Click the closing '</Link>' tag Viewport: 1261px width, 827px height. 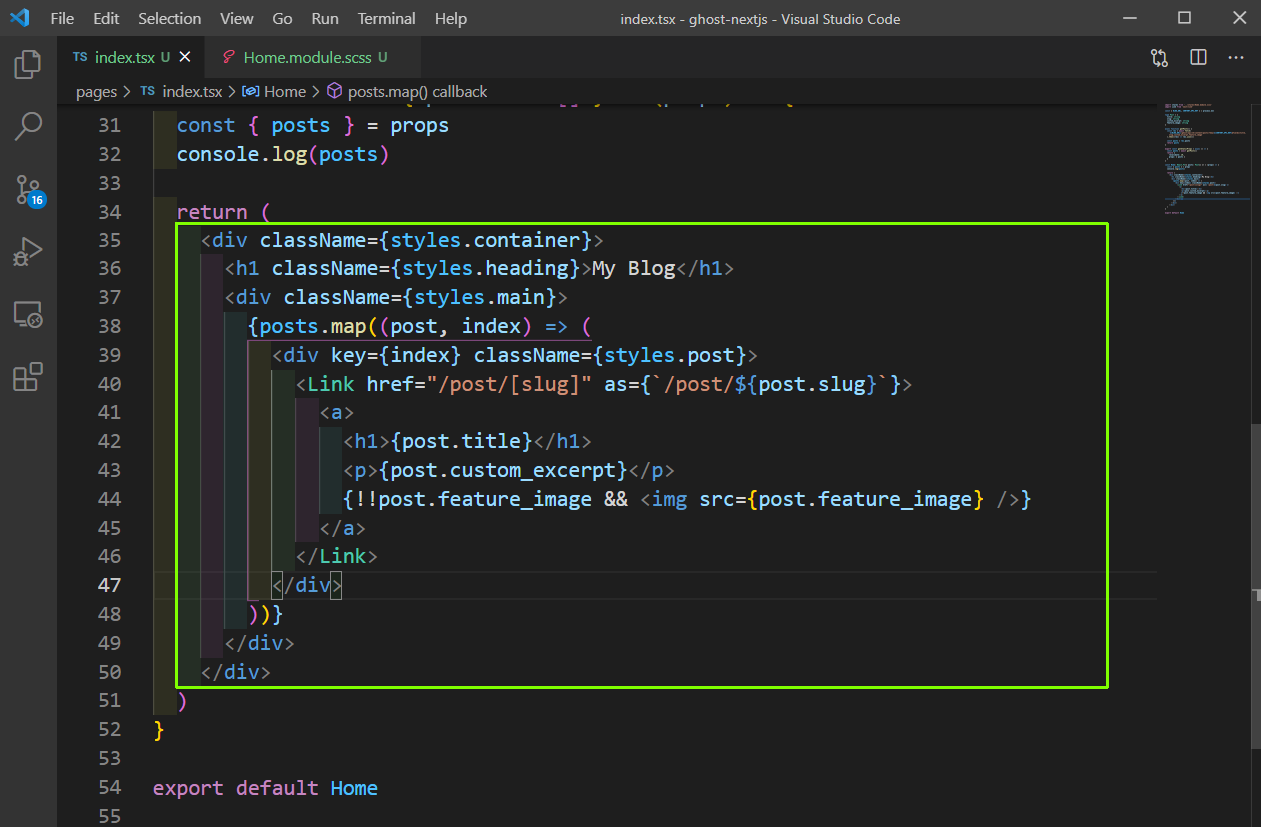click(337, 556)
